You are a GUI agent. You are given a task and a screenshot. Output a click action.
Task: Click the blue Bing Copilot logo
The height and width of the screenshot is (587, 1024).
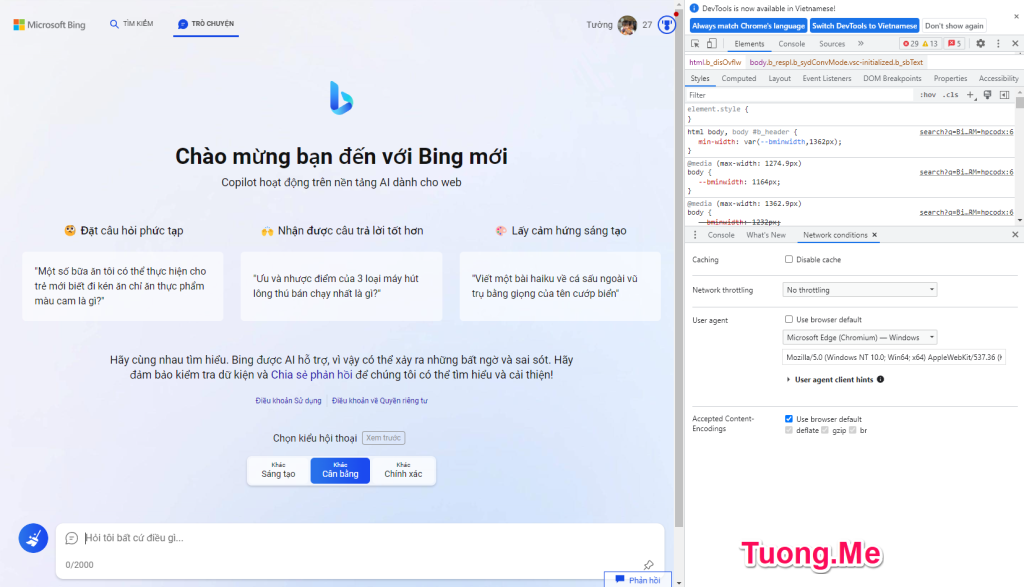341,98
